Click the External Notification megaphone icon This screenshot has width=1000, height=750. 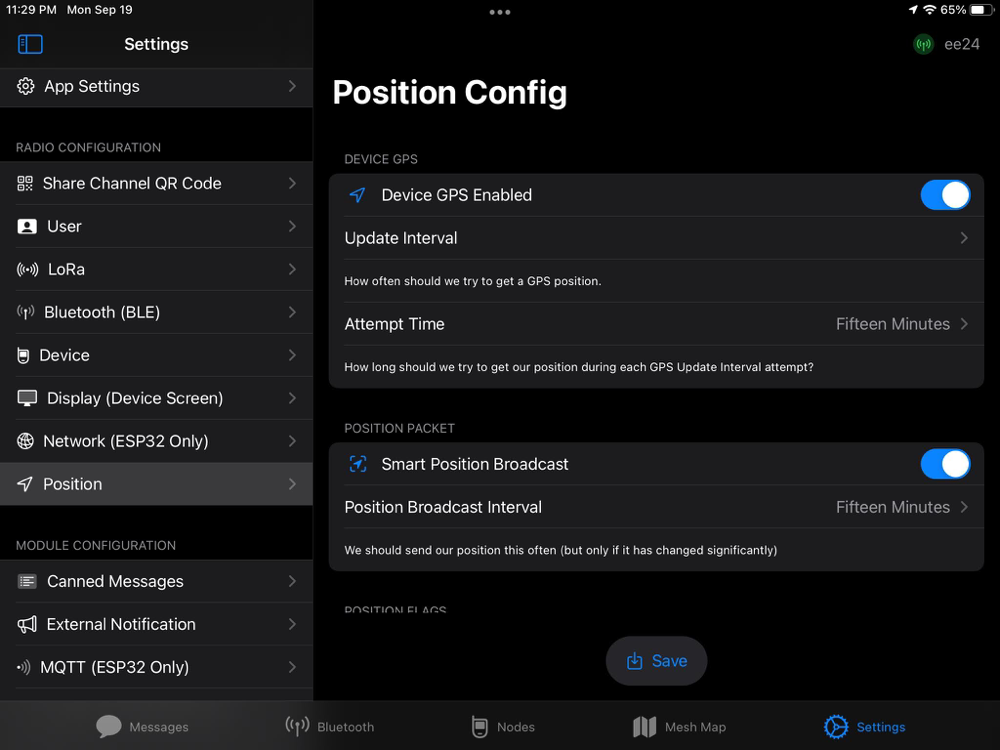[x=27, y=624]
